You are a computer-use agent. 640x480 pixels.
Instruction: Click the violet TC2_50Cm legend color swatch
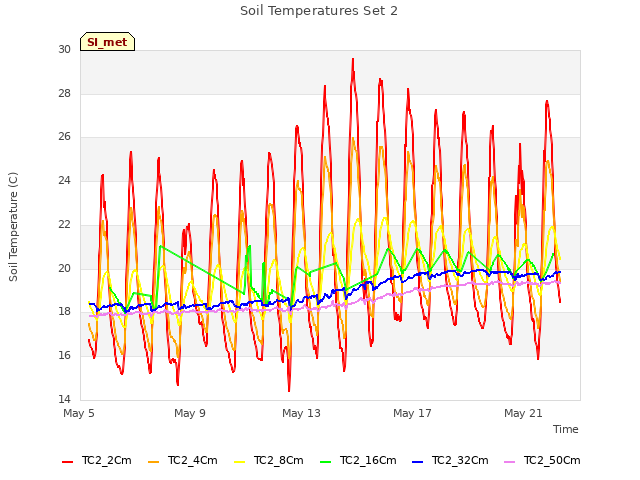pos(510,462)
